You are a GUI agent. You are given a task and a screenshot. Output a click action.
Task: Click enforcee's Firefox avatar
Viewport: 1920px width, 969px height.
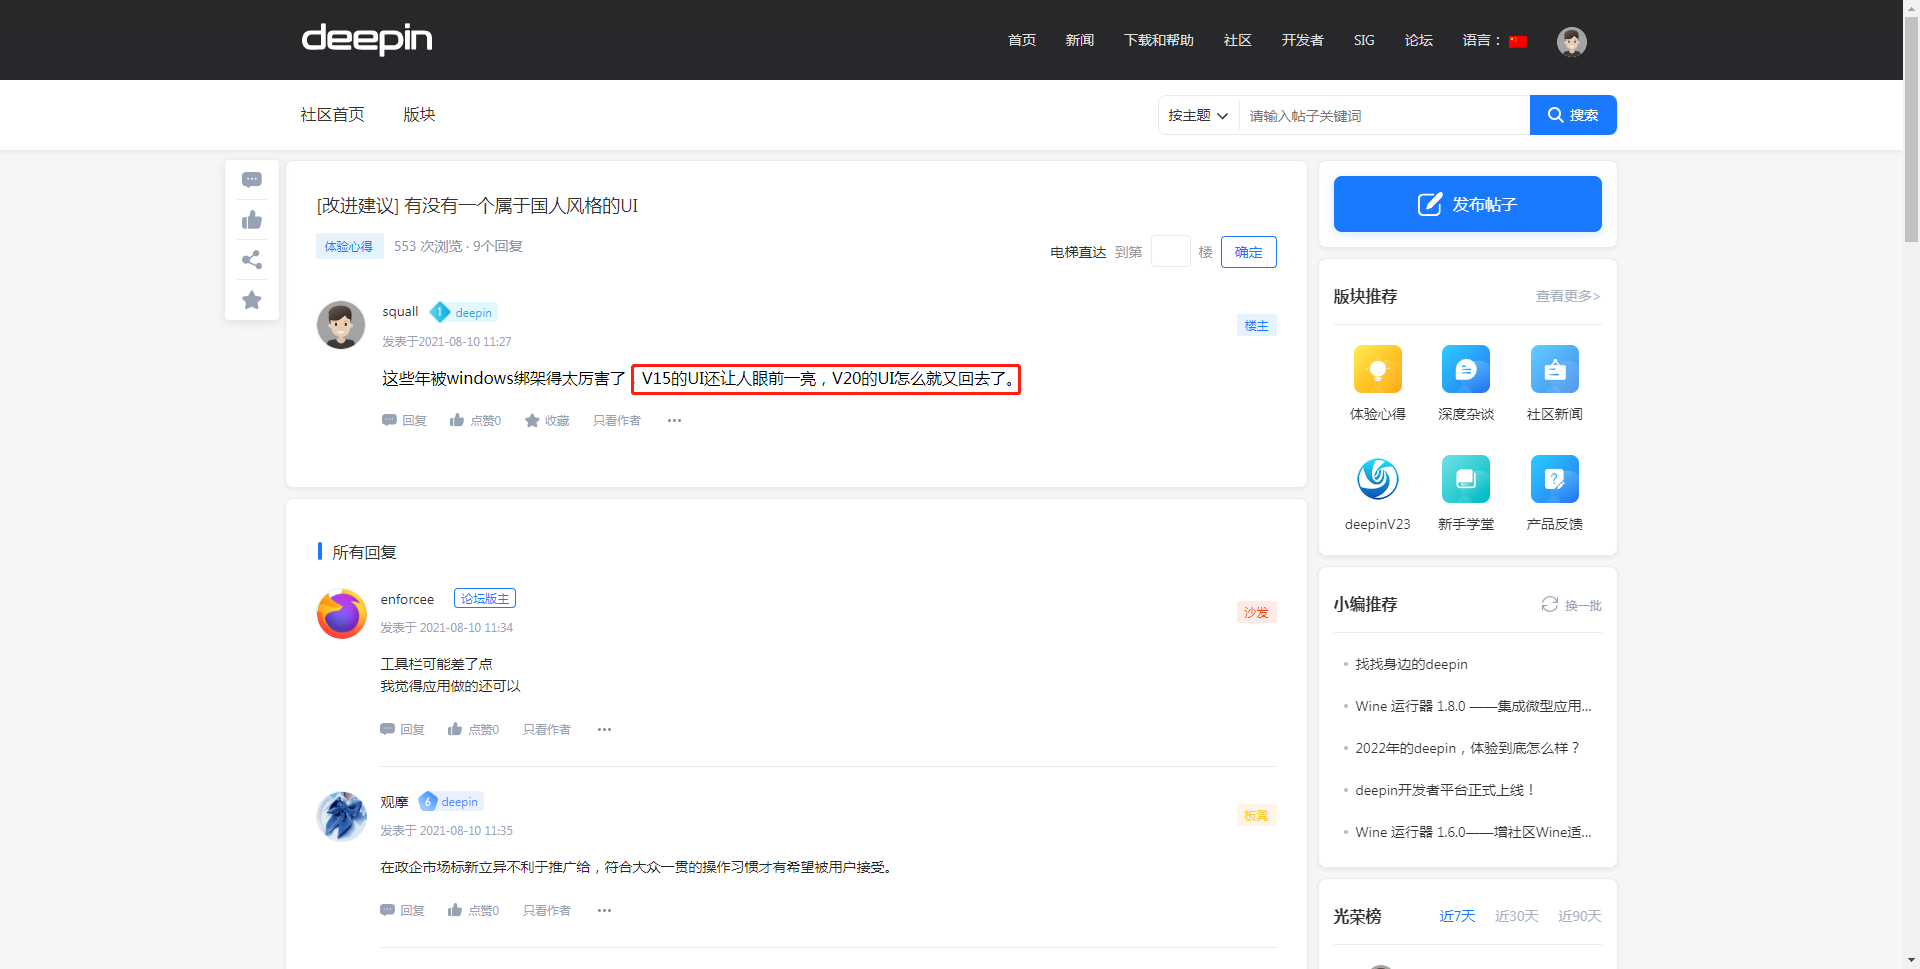tap(342, 614)
